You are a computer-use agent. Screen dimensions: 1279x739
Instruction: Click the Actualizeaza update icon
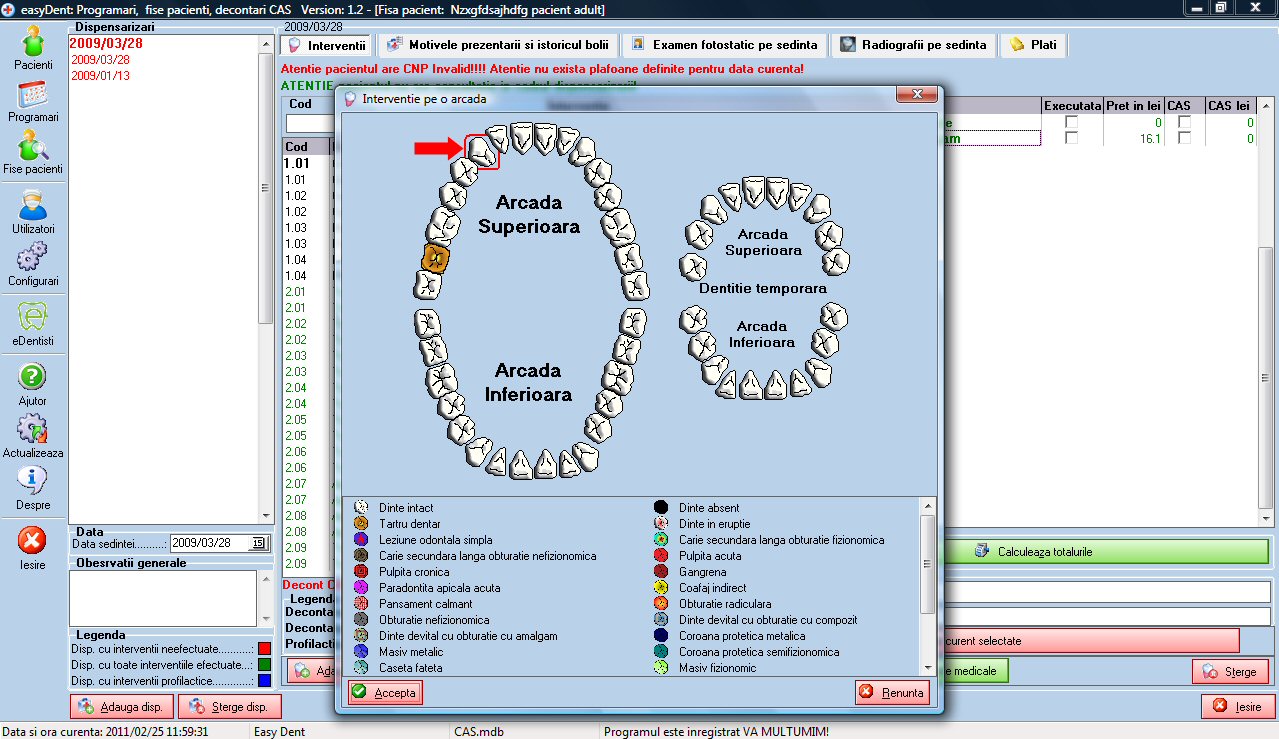(x=33, y=434)
